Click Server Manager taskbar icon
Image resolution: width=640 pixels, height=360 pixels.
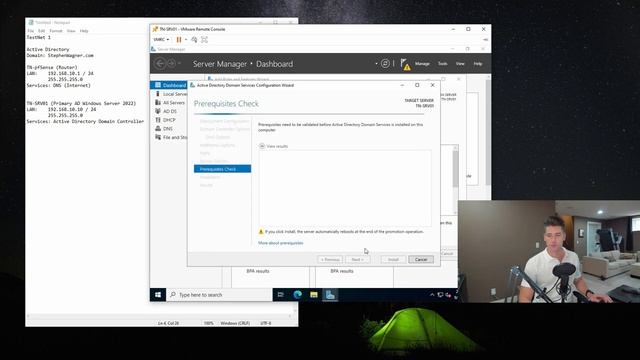pos(330,295)
